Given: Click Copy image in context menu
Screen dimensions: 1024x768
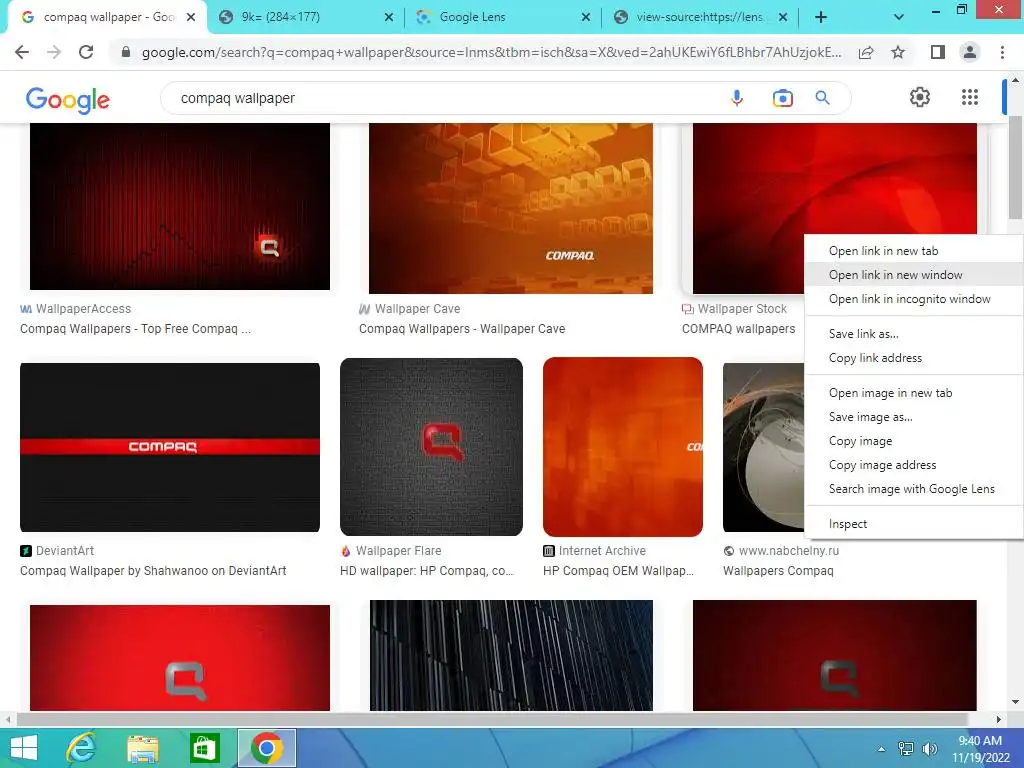Looking at the screenshot, I should coord(914,441).
